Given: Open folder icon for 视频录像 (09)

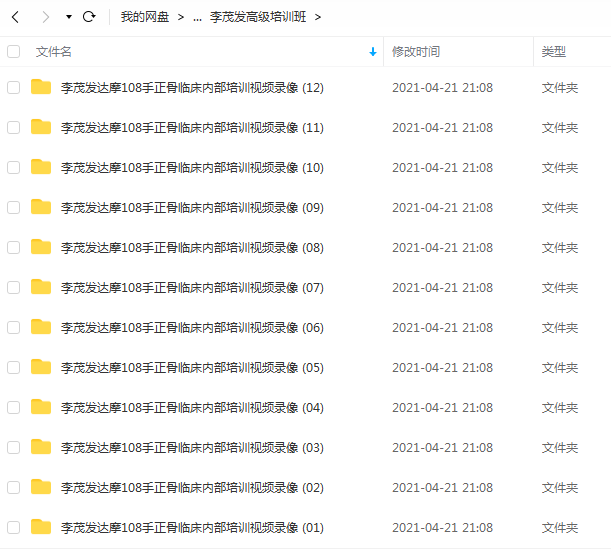Looking at the screenshot, I should click(41, 207).
